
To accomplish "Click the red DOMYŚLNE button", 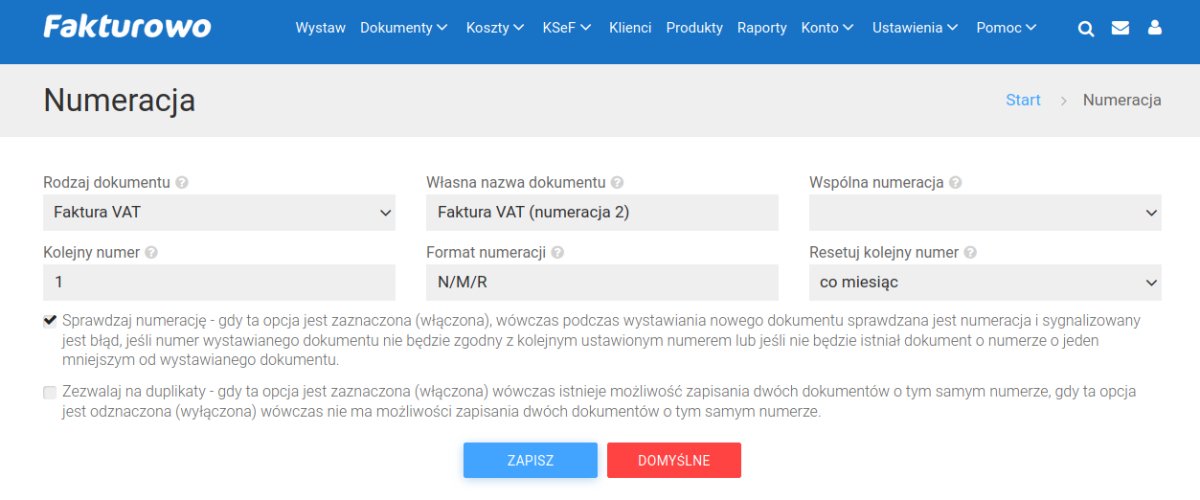I will point(674,460).
